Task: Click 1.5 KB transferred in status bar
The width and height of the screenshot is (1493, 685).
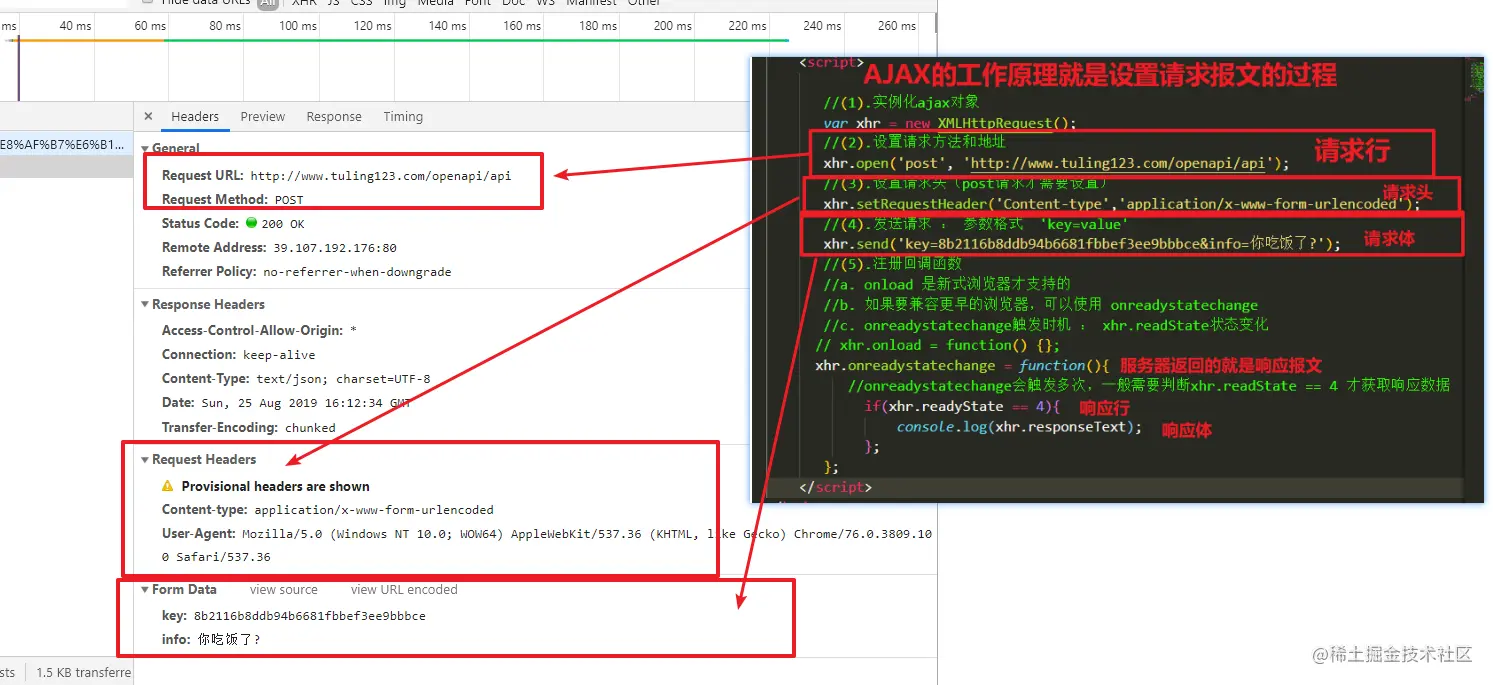Action: click(84, 673)
